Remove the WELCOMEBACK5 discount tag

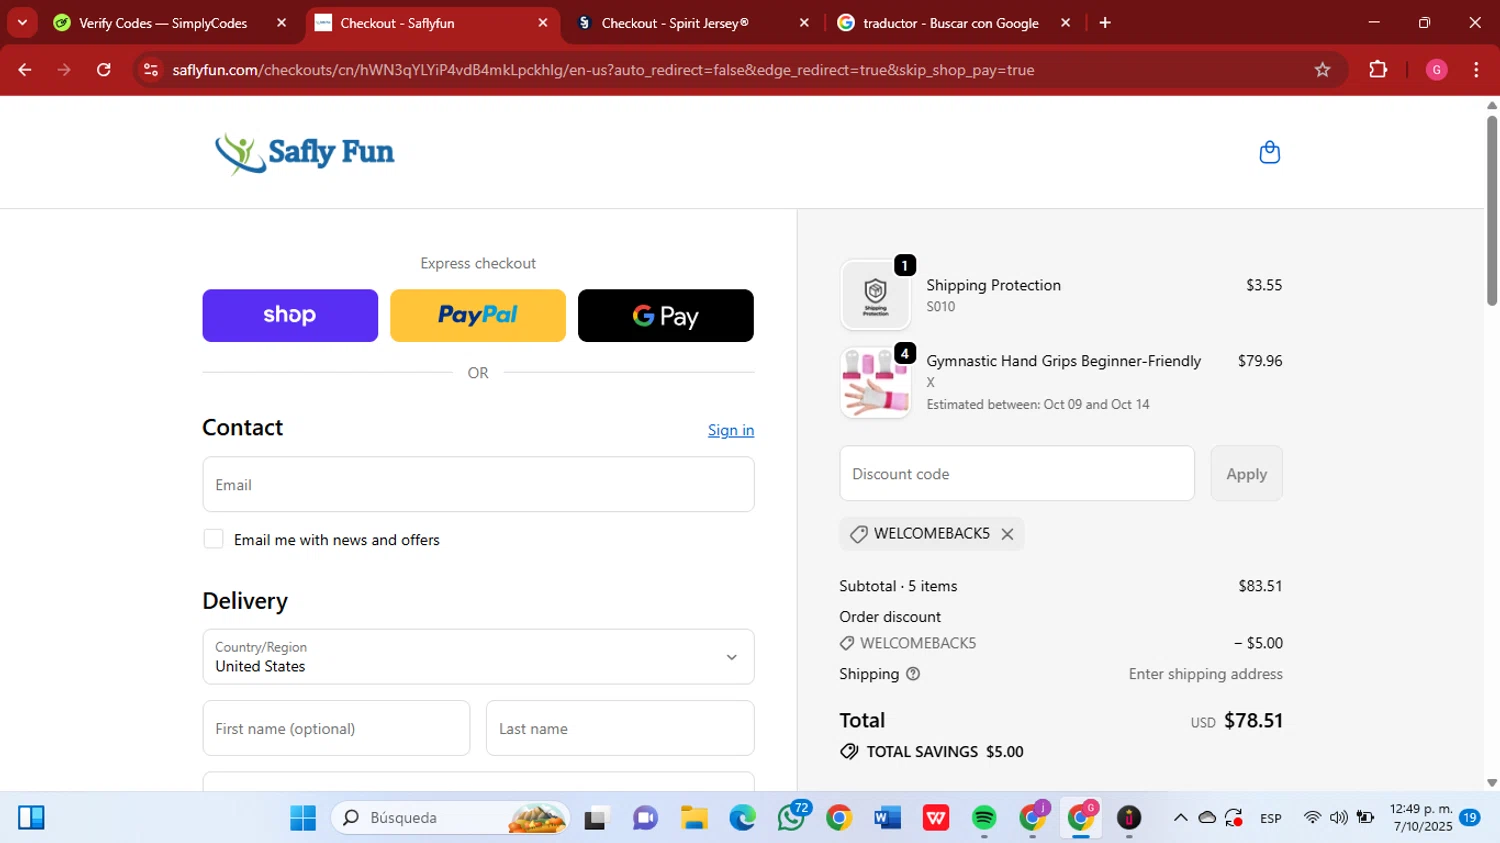[x=1007, y=534]
